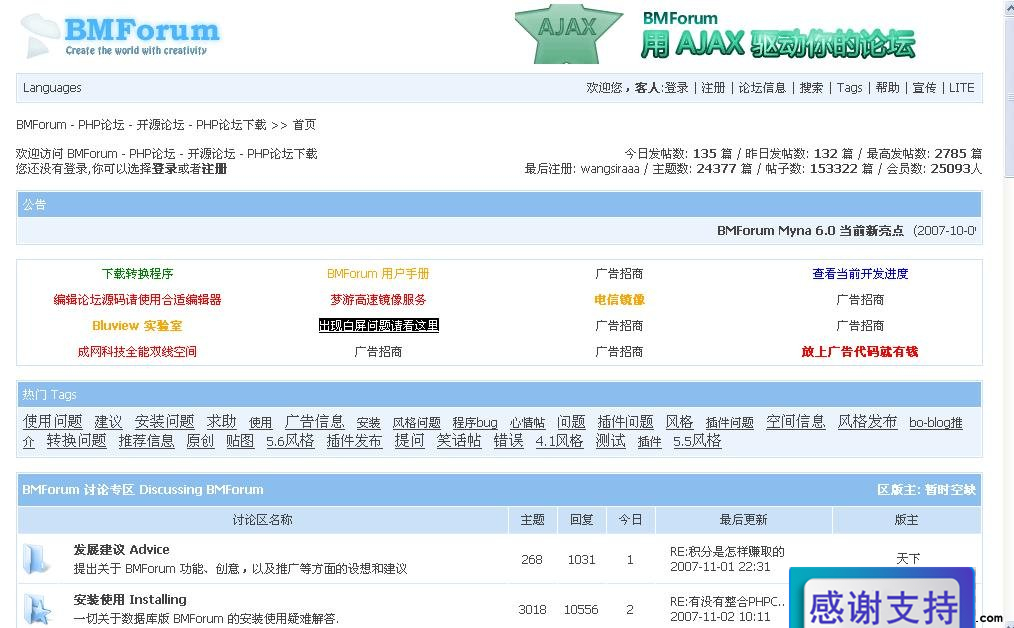1014x628 pixels.
Task: Select the 安装问题 tag
Action: pyautogui.click(x=165, y=422)
